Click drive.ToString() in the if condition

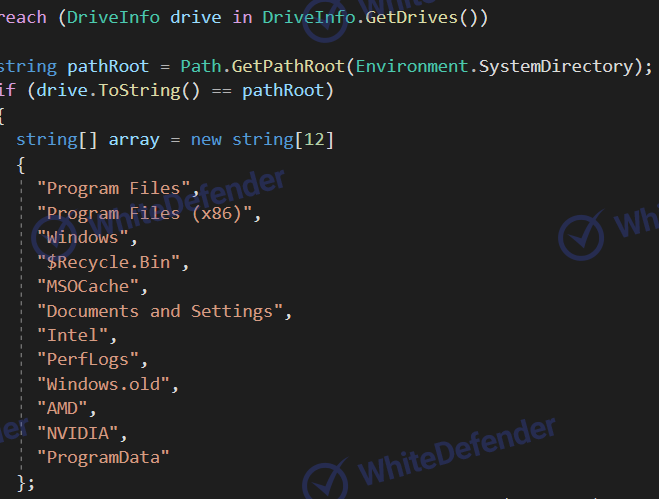[118, 91]
